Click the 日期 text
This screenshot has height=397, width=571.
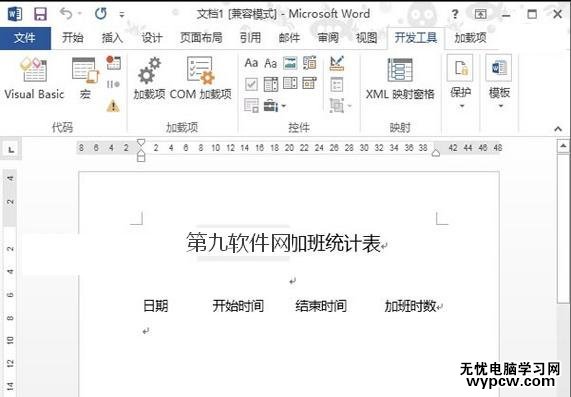coord(155,306)
